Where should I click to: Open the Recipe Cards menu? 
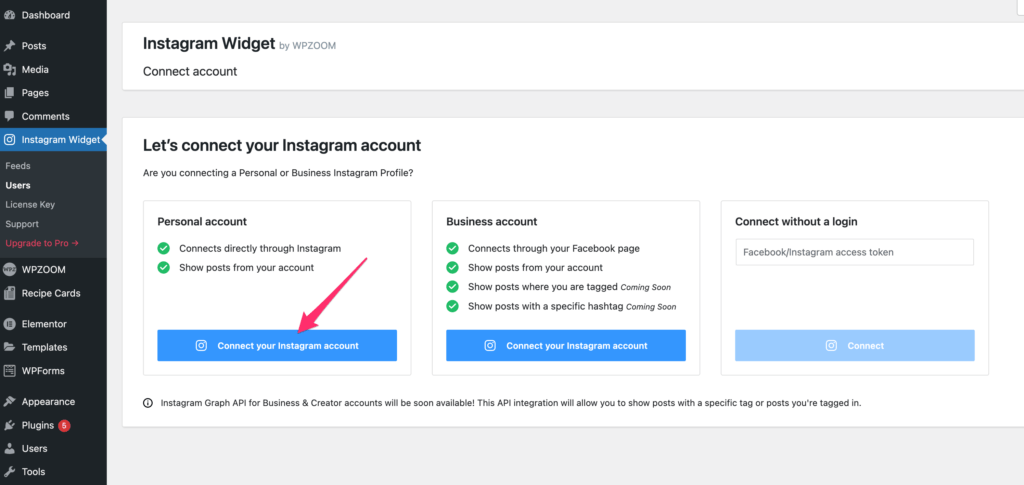(x=51, y=293)
